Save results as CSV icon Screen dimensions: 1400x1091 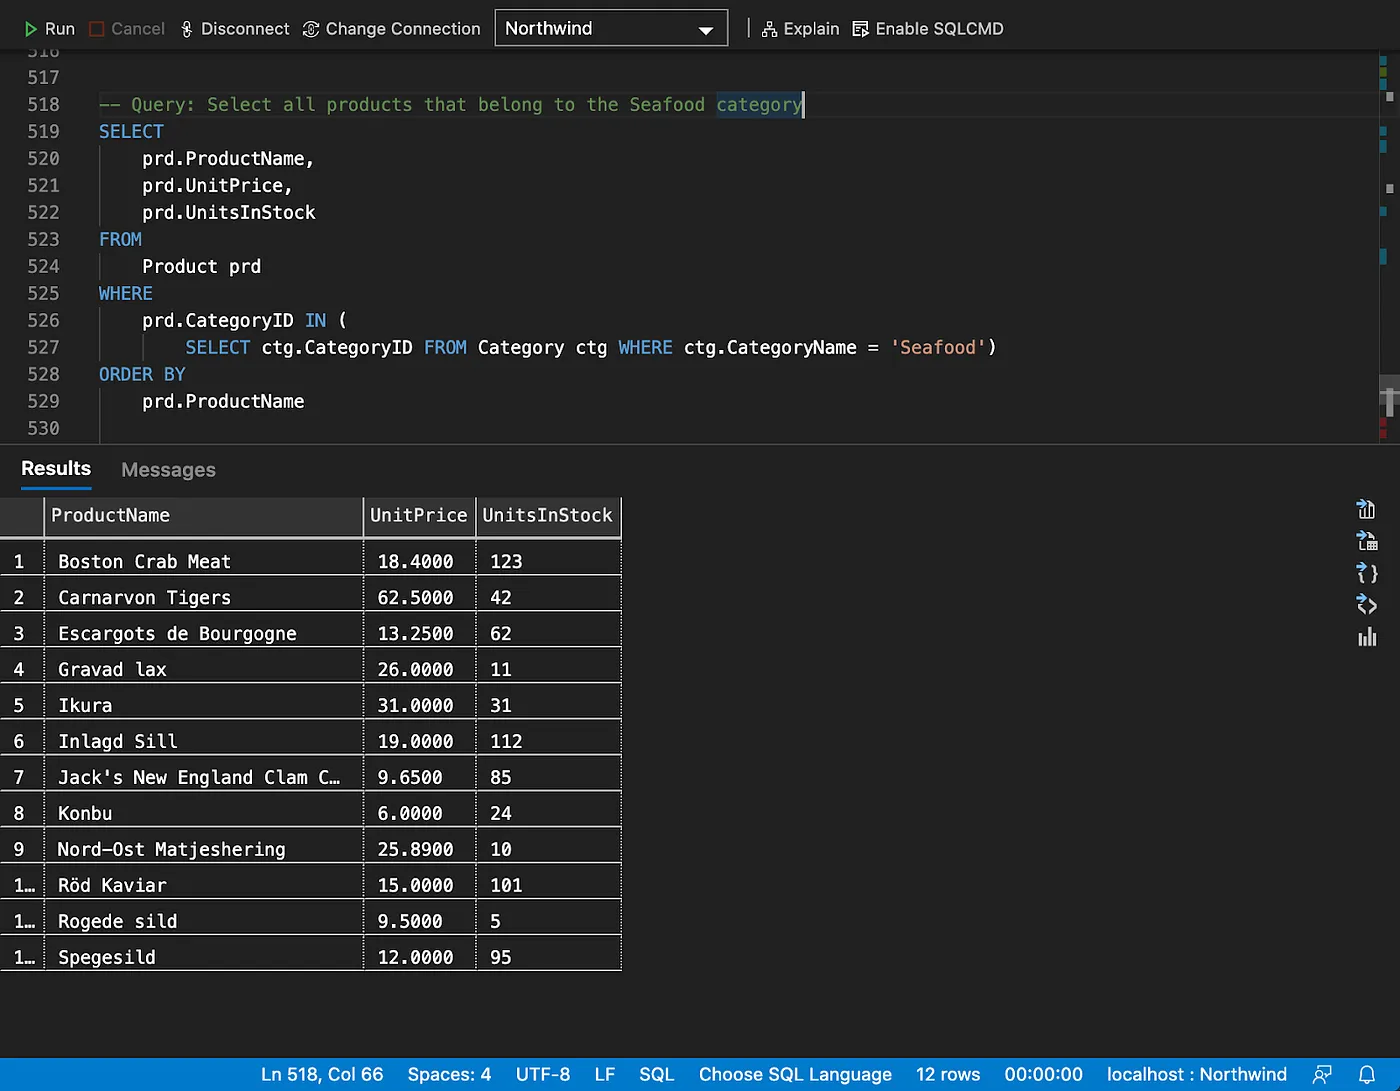(1366, 509)
